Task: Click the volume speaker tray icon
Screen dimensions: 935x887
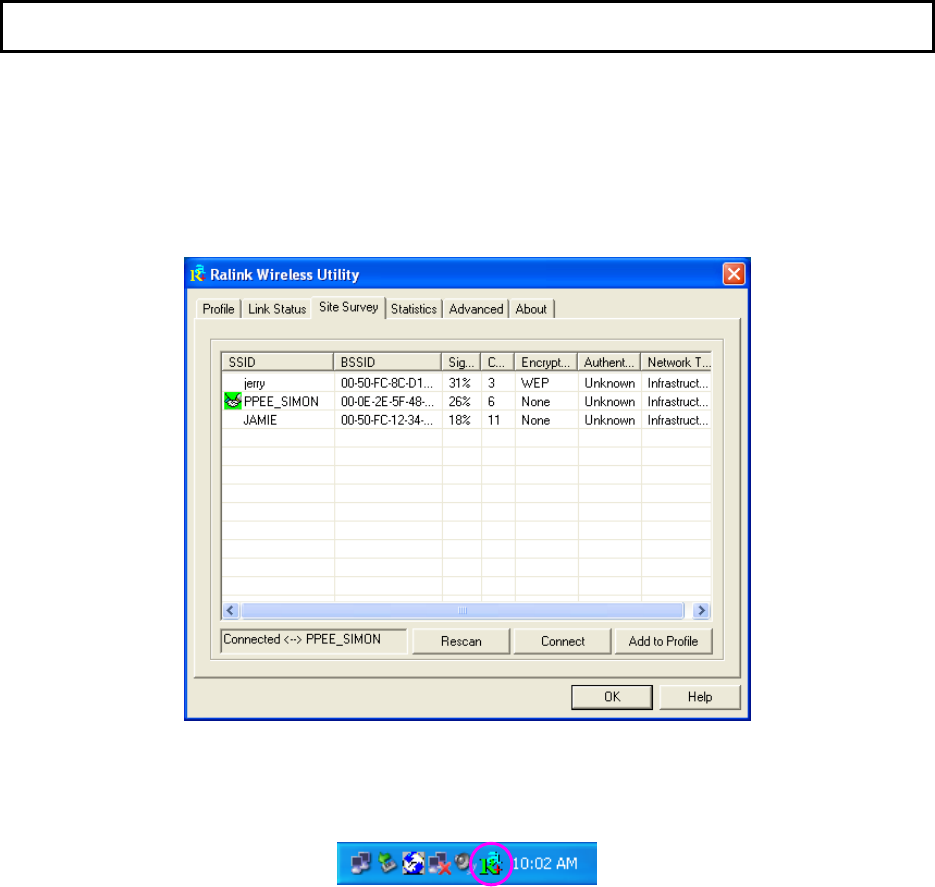Action: click(x=463, y=862)
